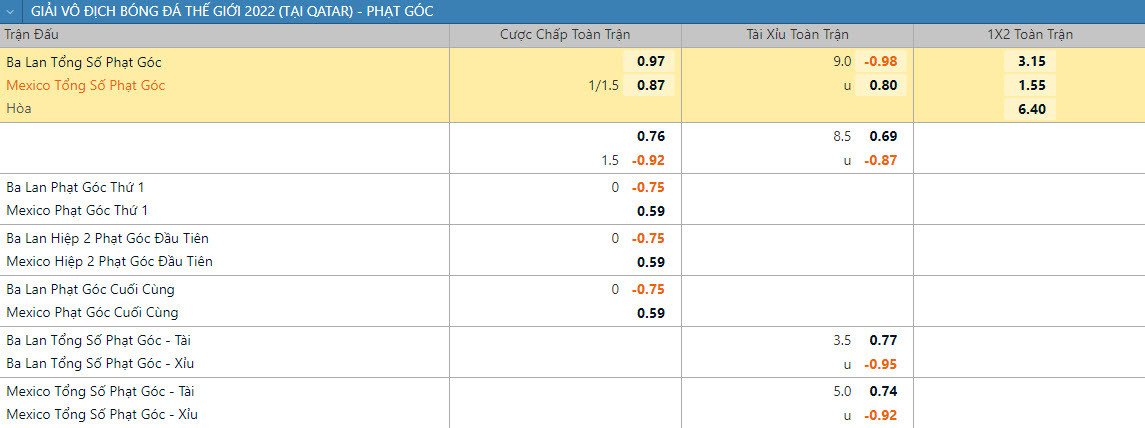1145x428 pixels.
Task: Collapse the World Cup 2022 corners section
Action: [10, 11]
